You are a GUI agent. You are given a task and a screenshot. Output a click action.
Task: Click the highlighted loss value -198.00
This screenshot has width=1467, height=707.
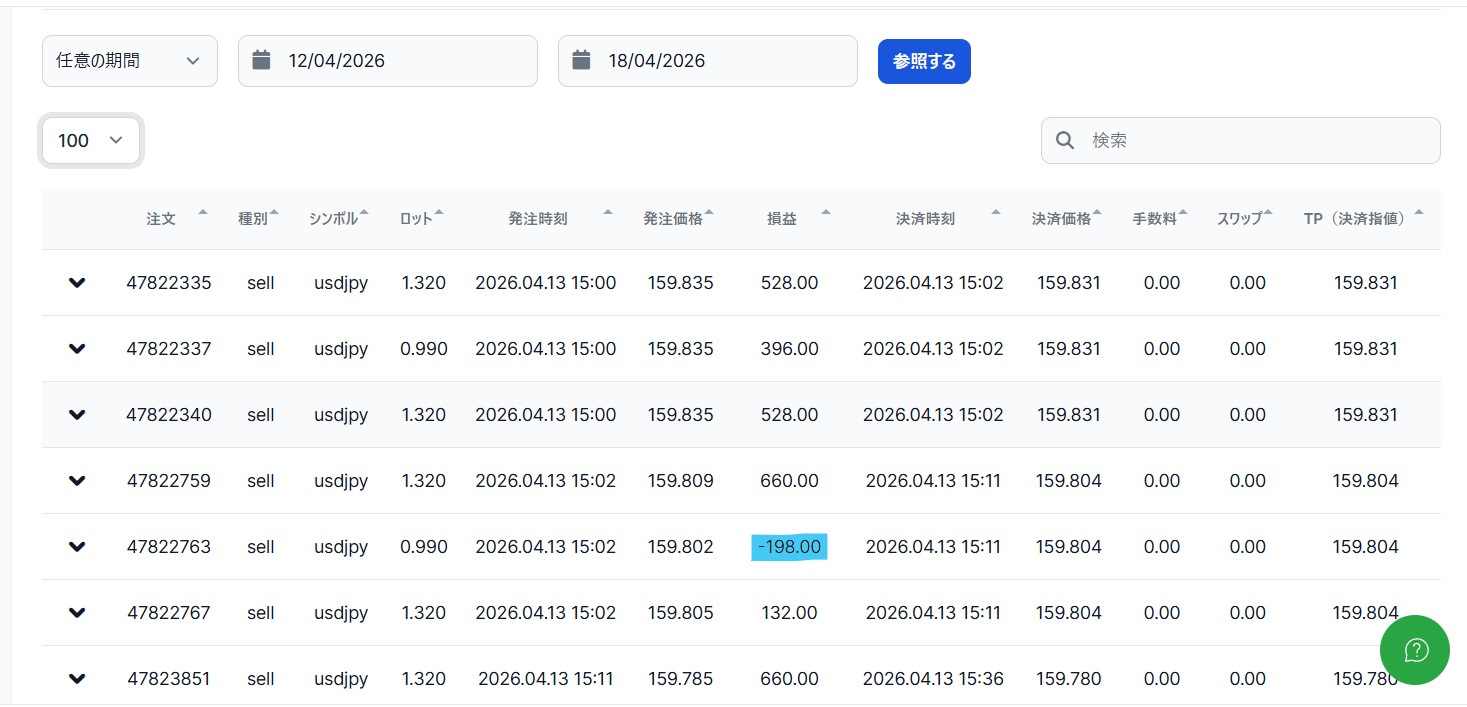click(789, 547)
